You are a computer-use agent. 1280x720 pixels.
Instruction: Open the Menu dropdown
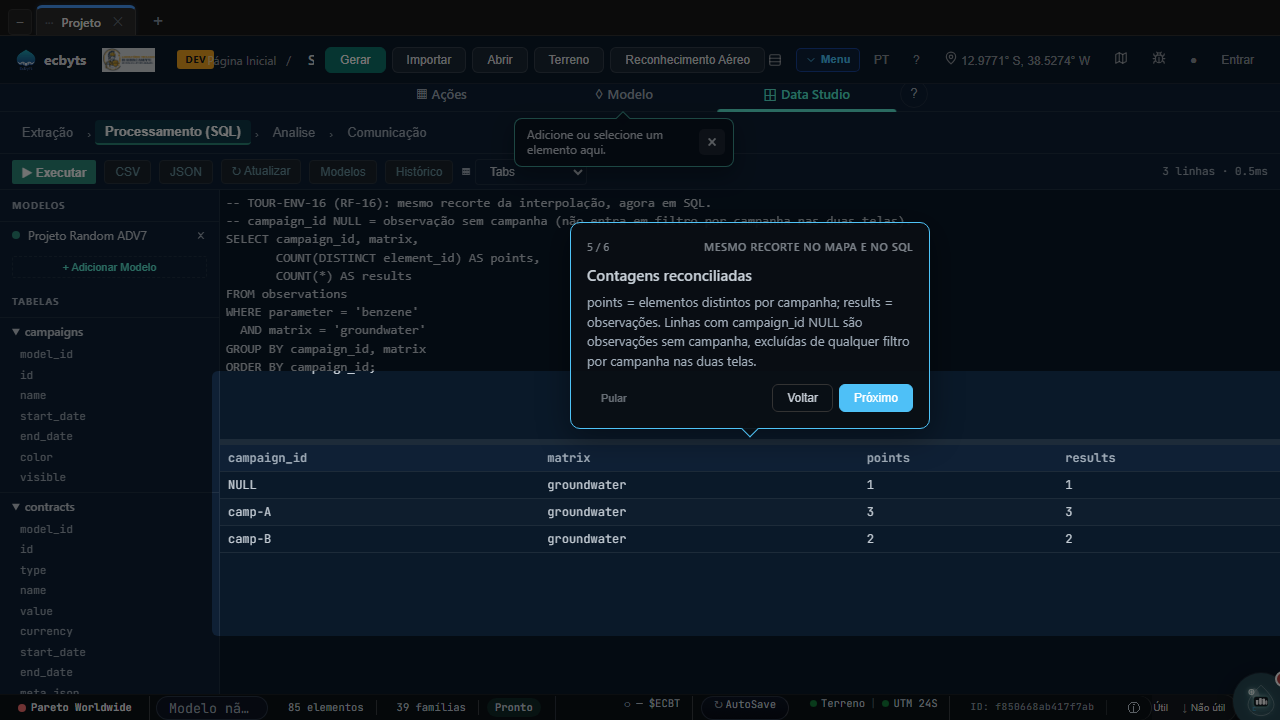click(x=828, y=60)
